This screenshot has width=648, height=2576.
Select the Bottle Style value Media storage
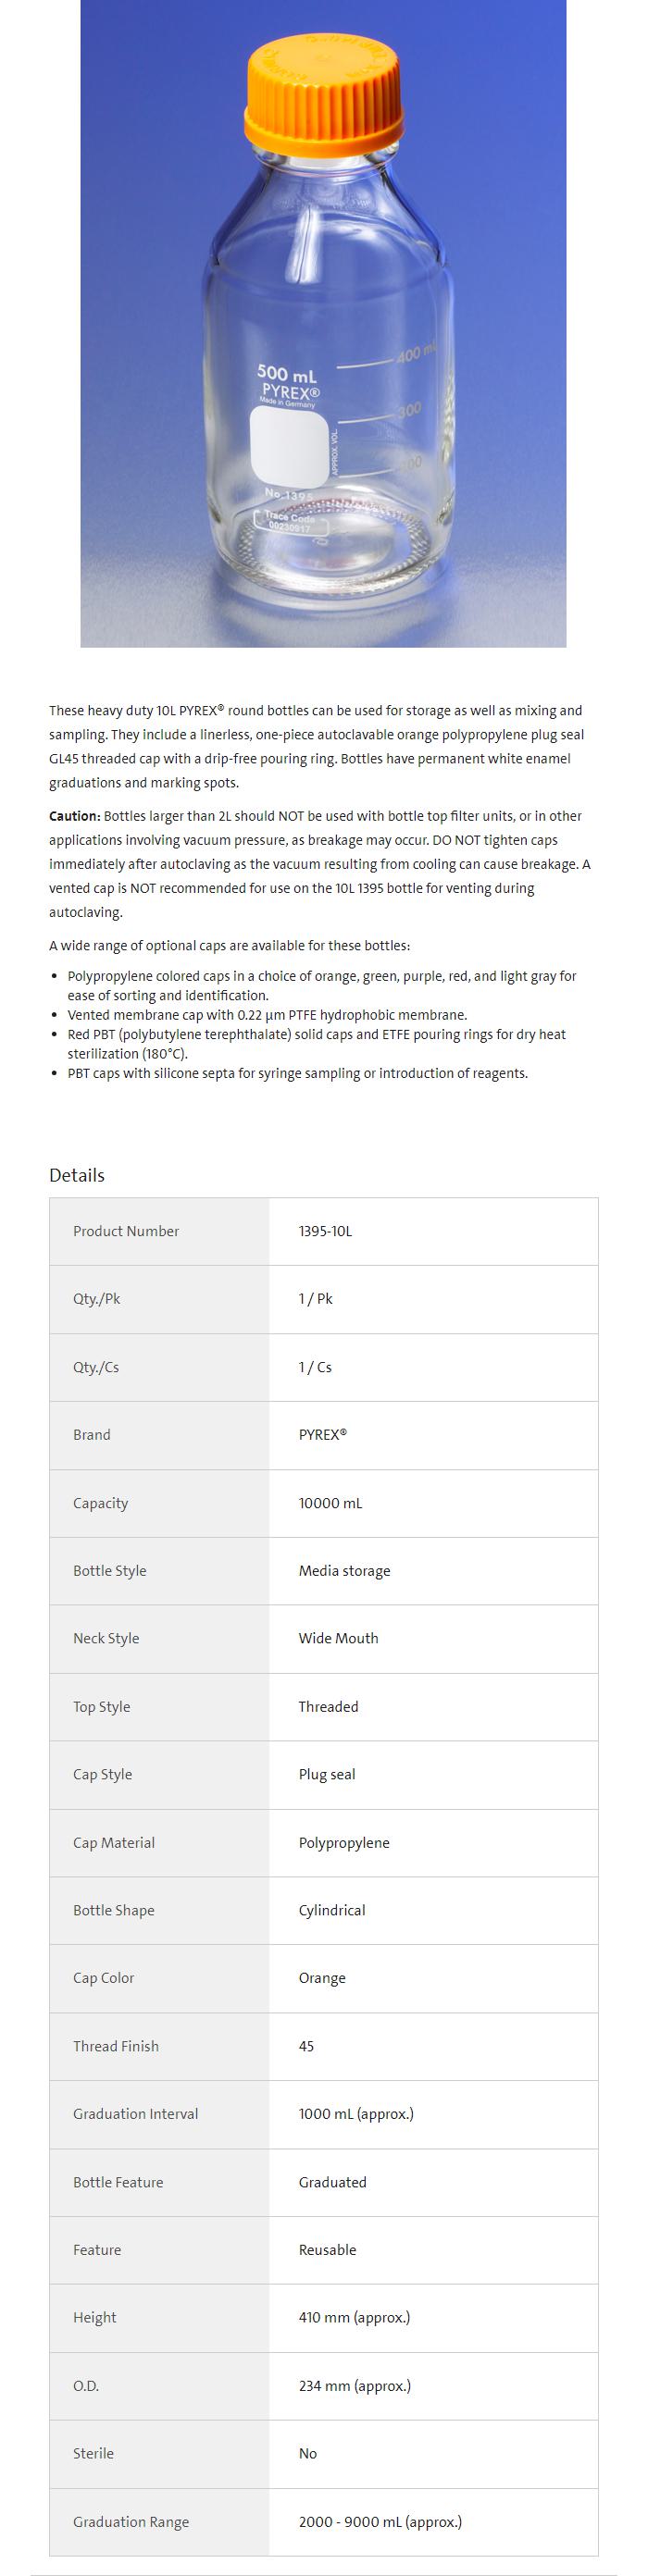(344, 1570)
